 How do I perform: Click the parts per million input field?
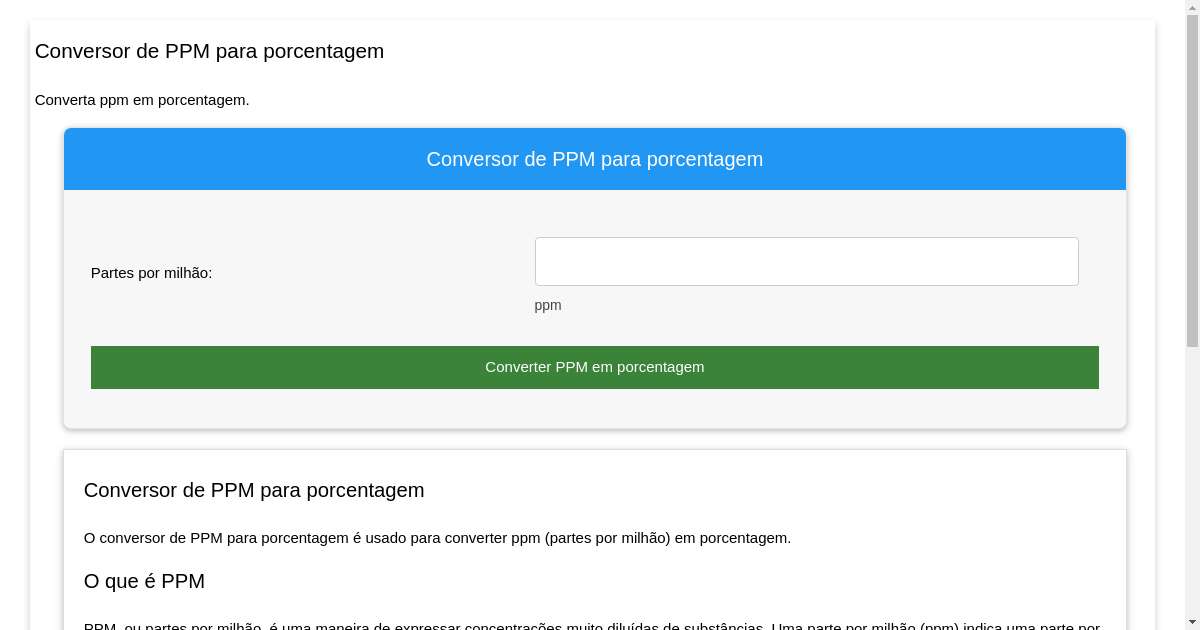806,261
